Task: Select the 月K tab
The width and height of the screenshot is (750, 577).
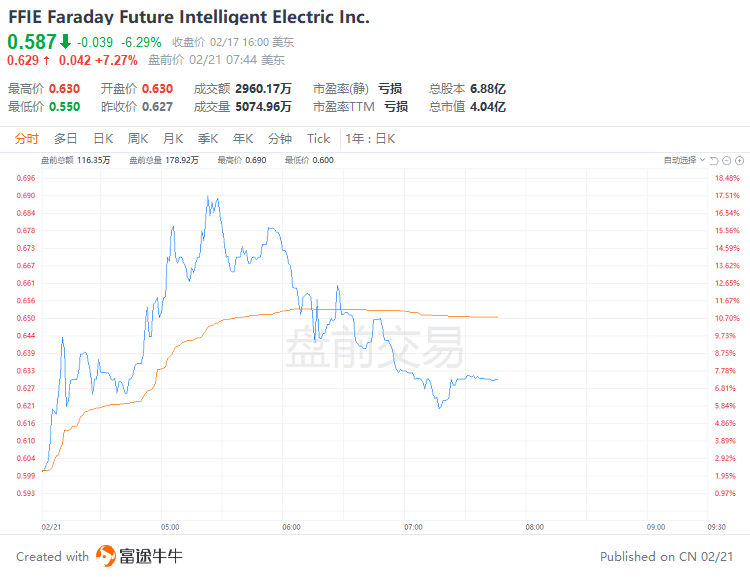Action: pos(173,139)
